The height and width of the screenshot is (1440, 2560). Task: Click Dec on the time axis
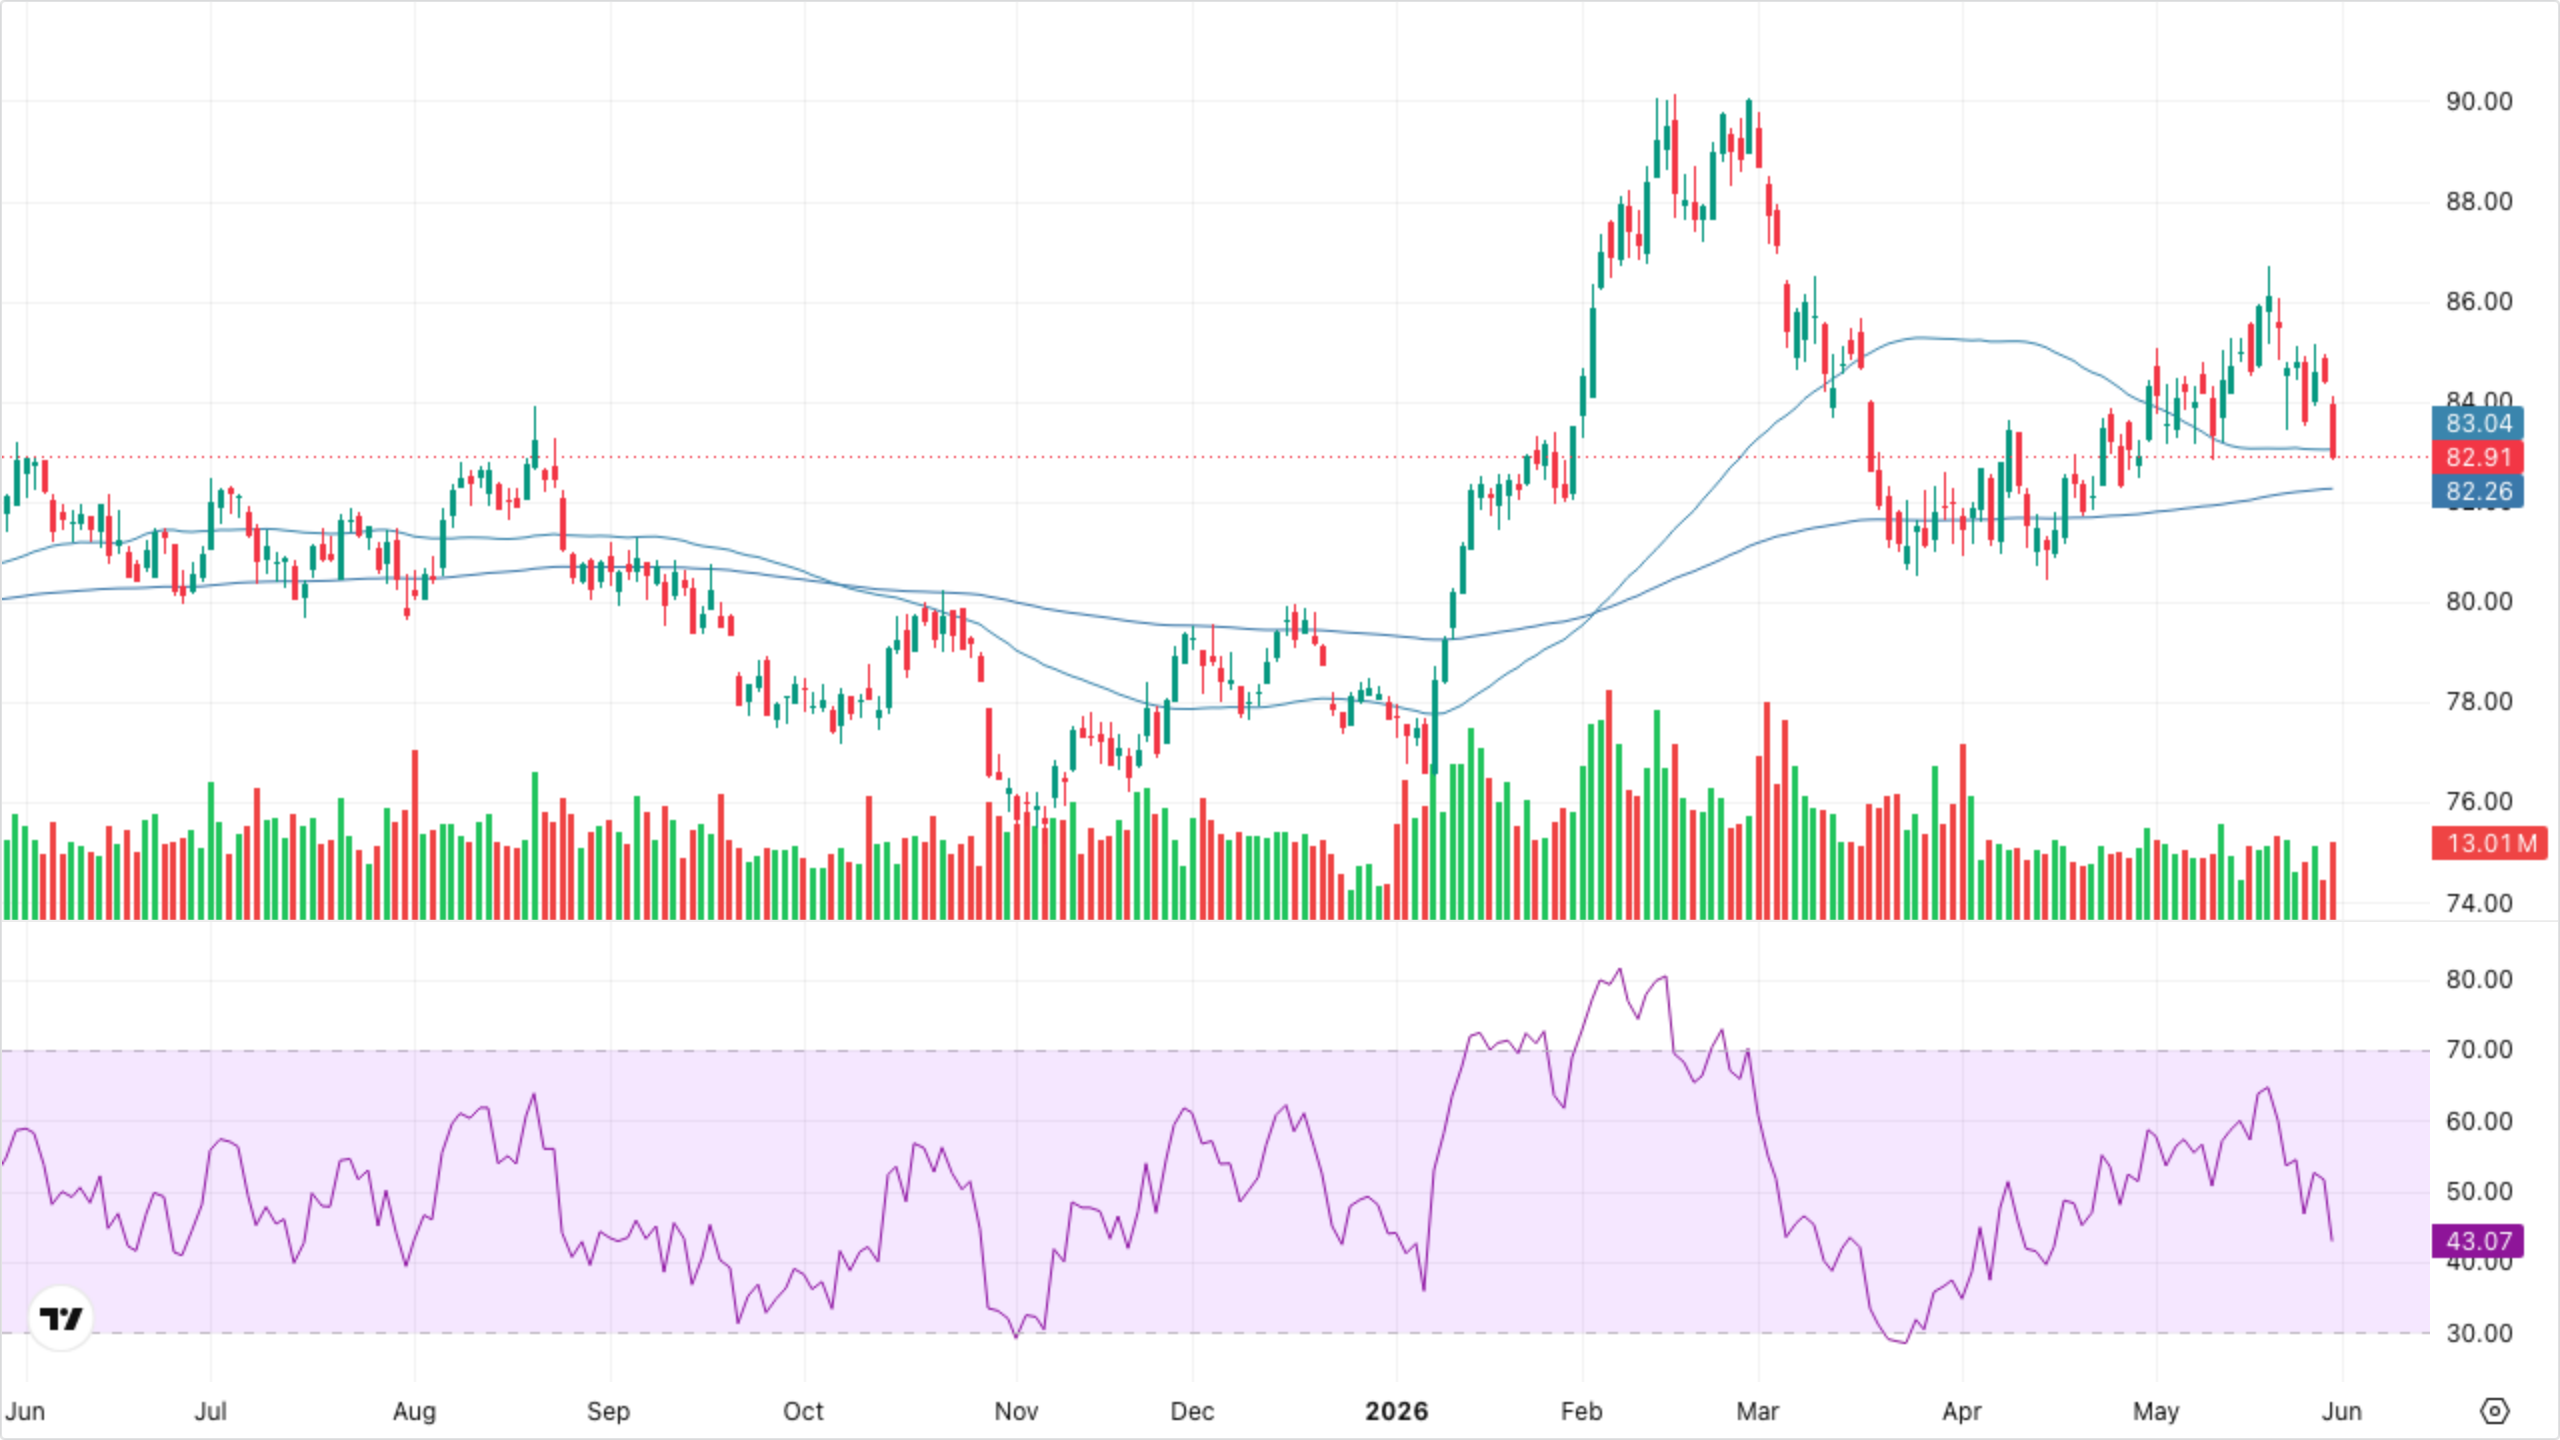pos(1192,1411)
